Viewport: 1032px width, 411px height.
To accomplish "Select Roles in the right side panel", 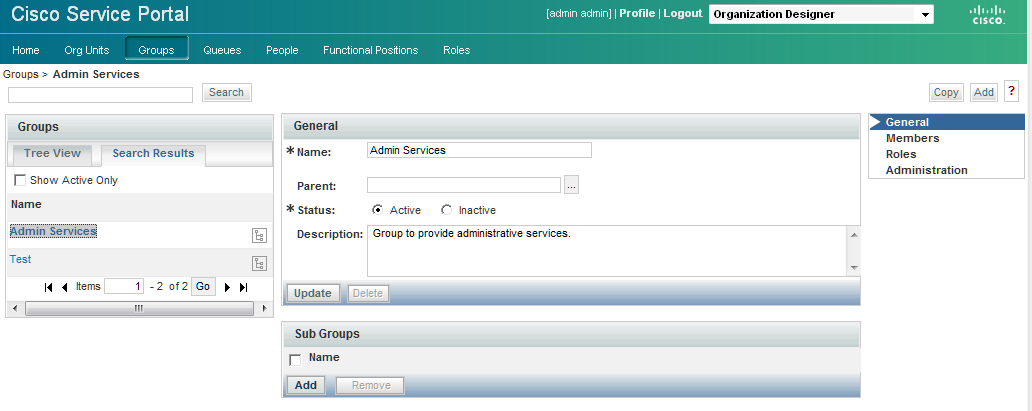I will (901, 154).
